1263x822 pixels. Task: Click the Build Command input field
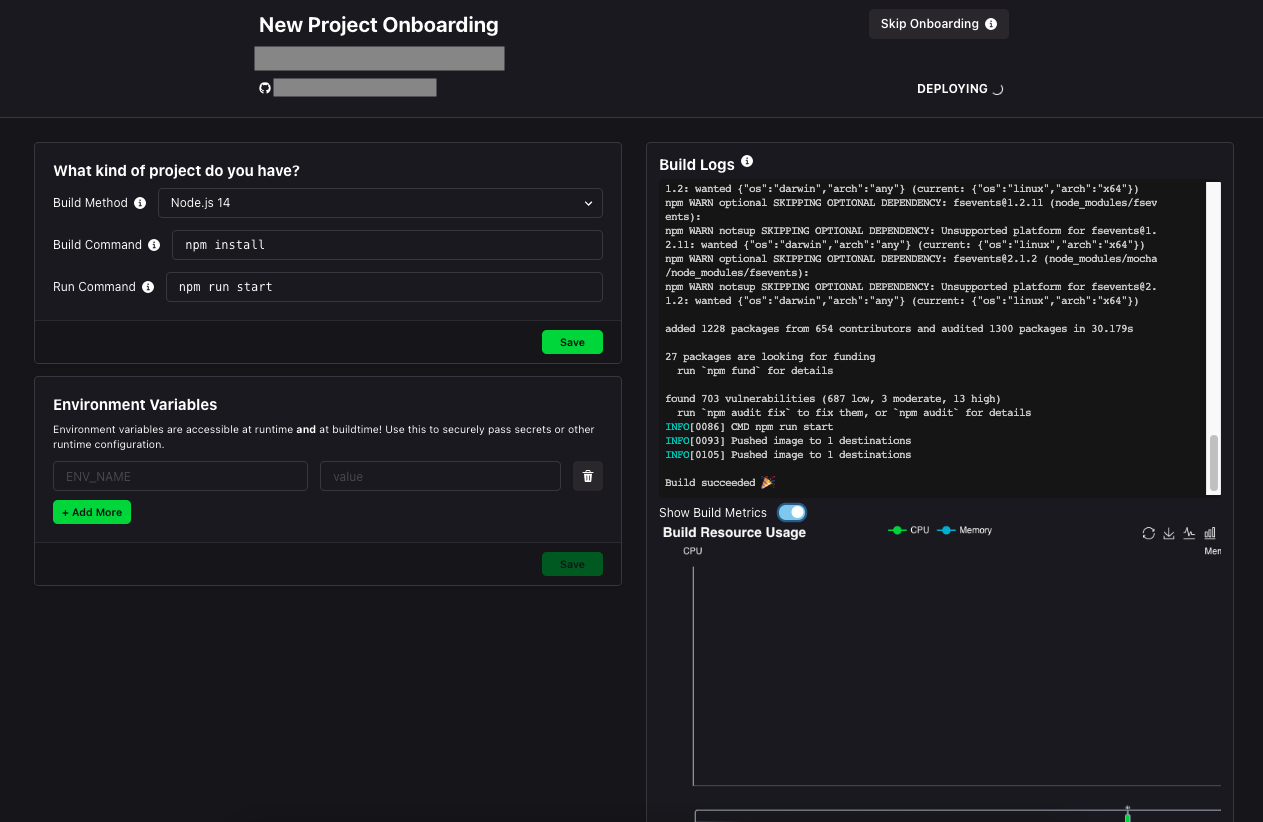[x=387, y=245]
